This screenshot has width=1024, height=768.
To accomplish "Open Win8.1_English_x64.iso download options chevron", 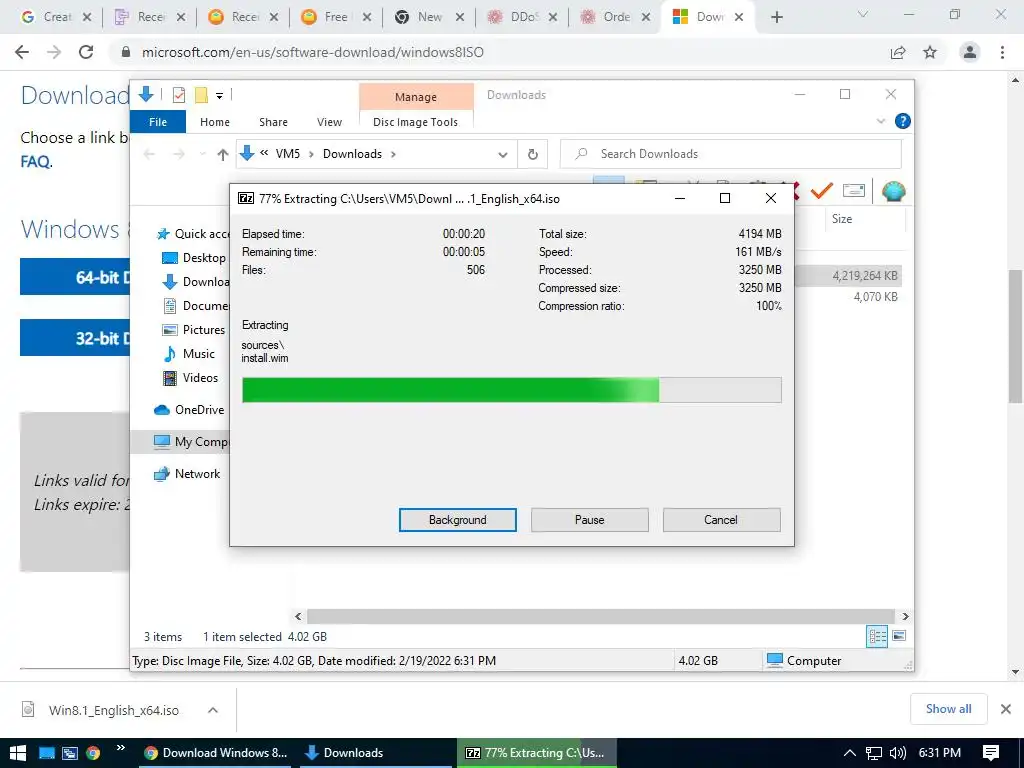I will point(213,711).
